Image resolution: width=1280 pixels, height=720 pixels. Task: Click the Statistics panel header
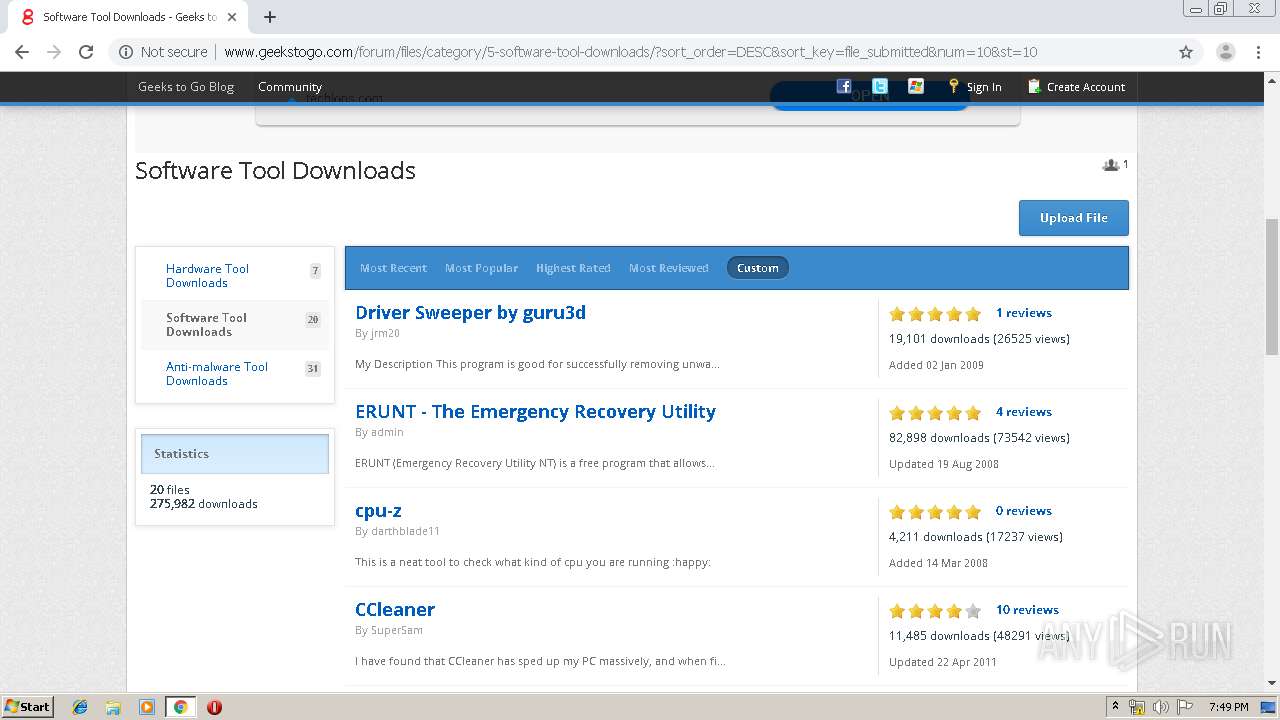pos(235,454)
